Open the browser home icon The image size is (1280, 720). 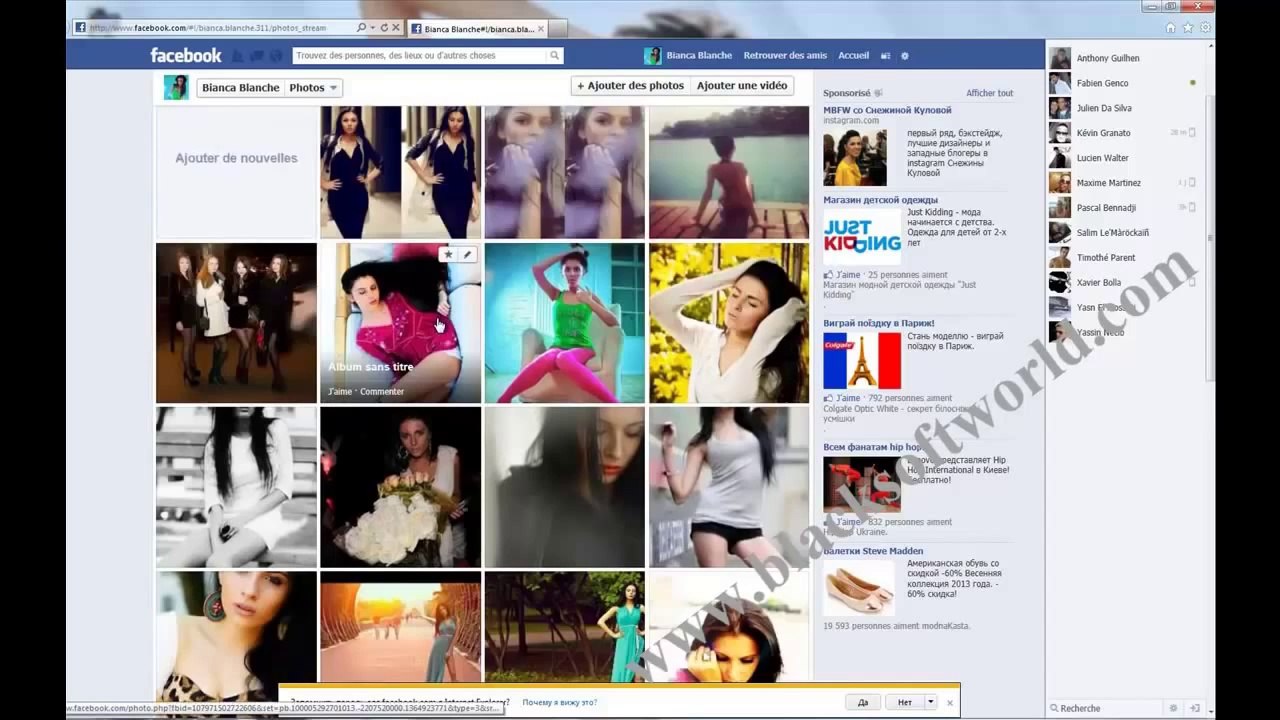[1170, 28]
